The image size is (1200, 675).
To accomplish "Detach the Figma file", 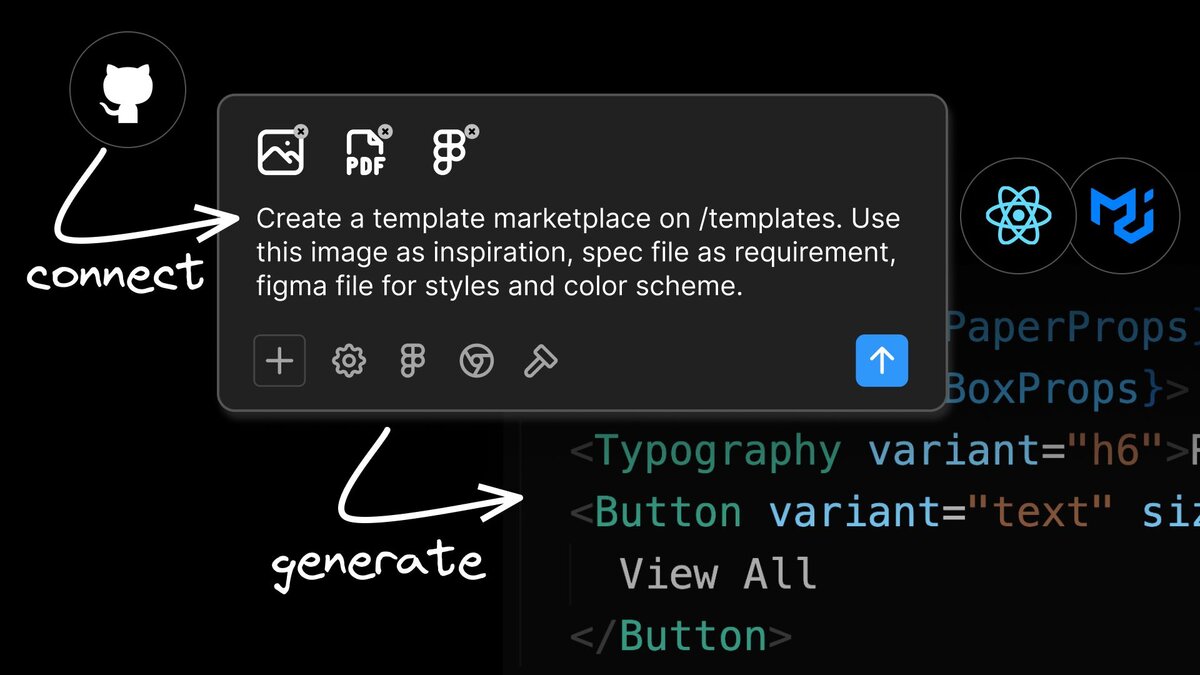I will 470,131.
